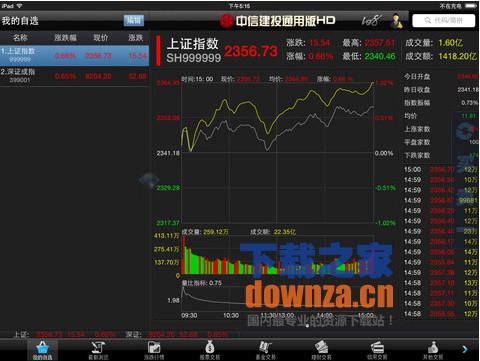Tap the 上证指数 stock title
The height and width of the screenshot is (361, 480).
click(193, 44)
